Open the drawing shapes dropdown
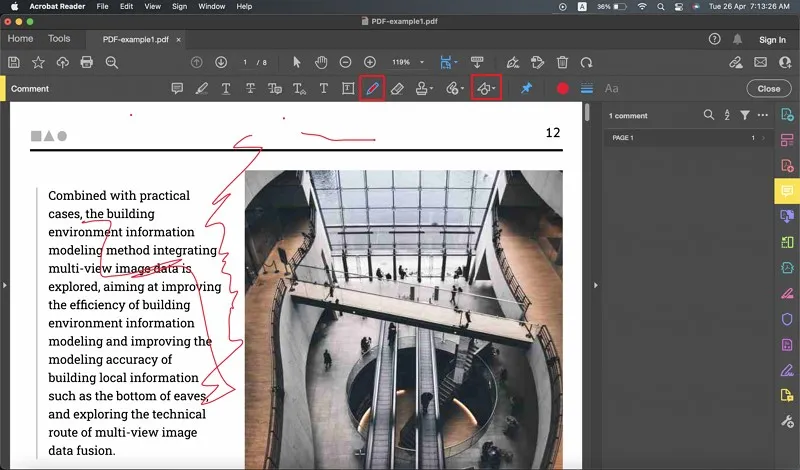Viewport: 800px width, 470px height. tap(486, 88)
